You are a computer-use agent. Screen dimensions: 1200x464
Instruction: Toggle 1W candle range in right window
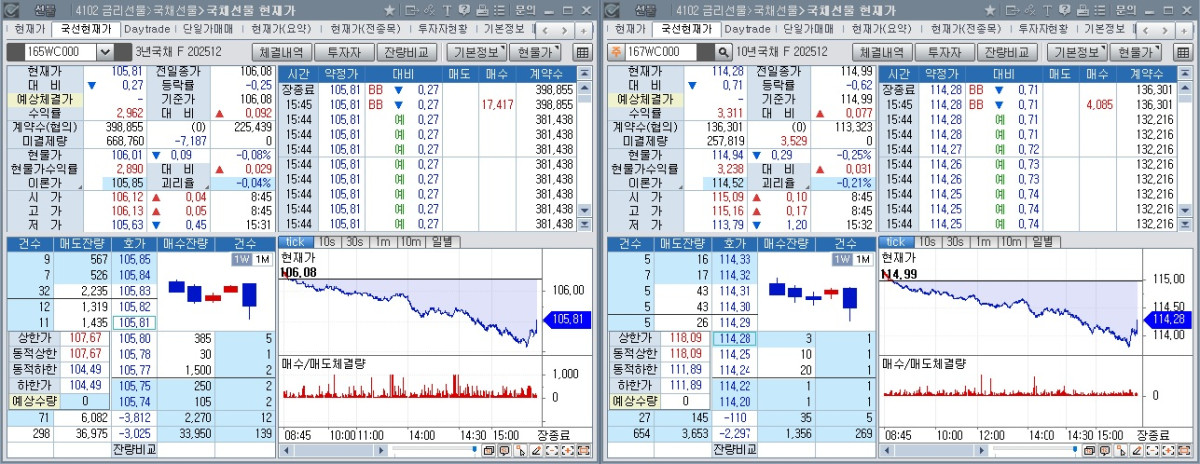point(842,260)
